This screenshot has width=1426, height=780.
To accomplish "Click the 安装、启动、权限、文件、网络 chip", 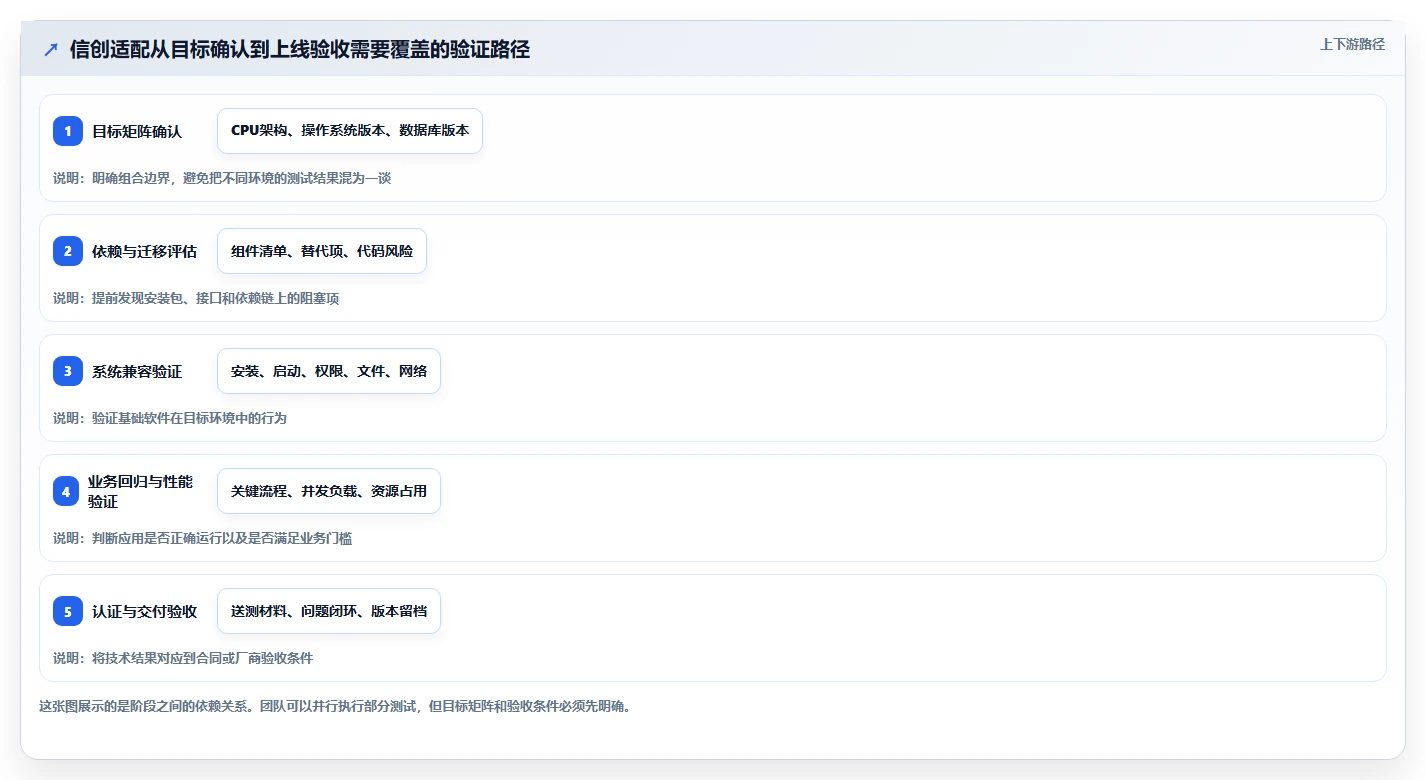I will 329,371.
